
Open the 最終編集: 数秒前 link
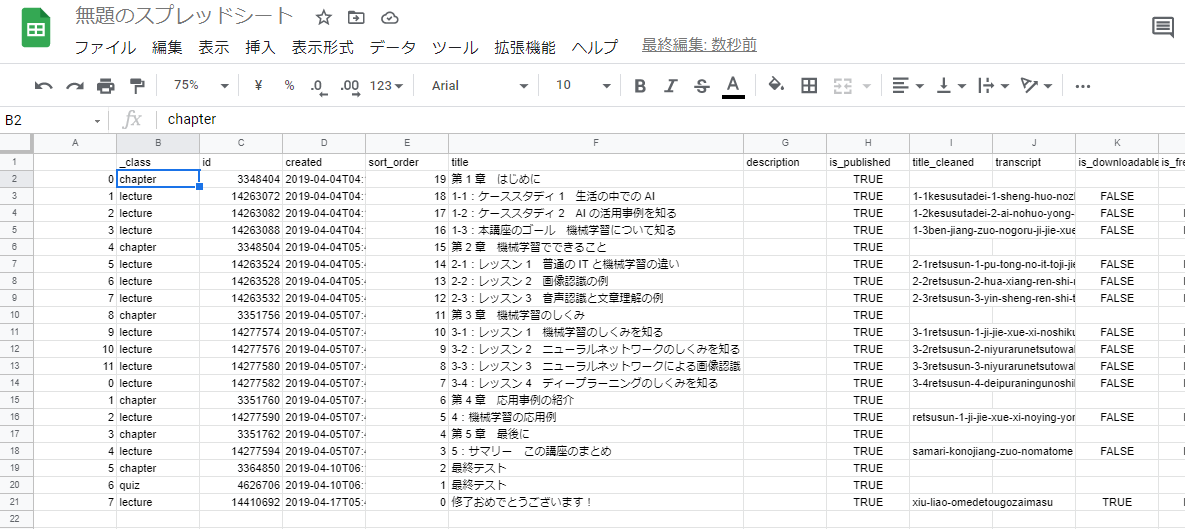[699, 45]
